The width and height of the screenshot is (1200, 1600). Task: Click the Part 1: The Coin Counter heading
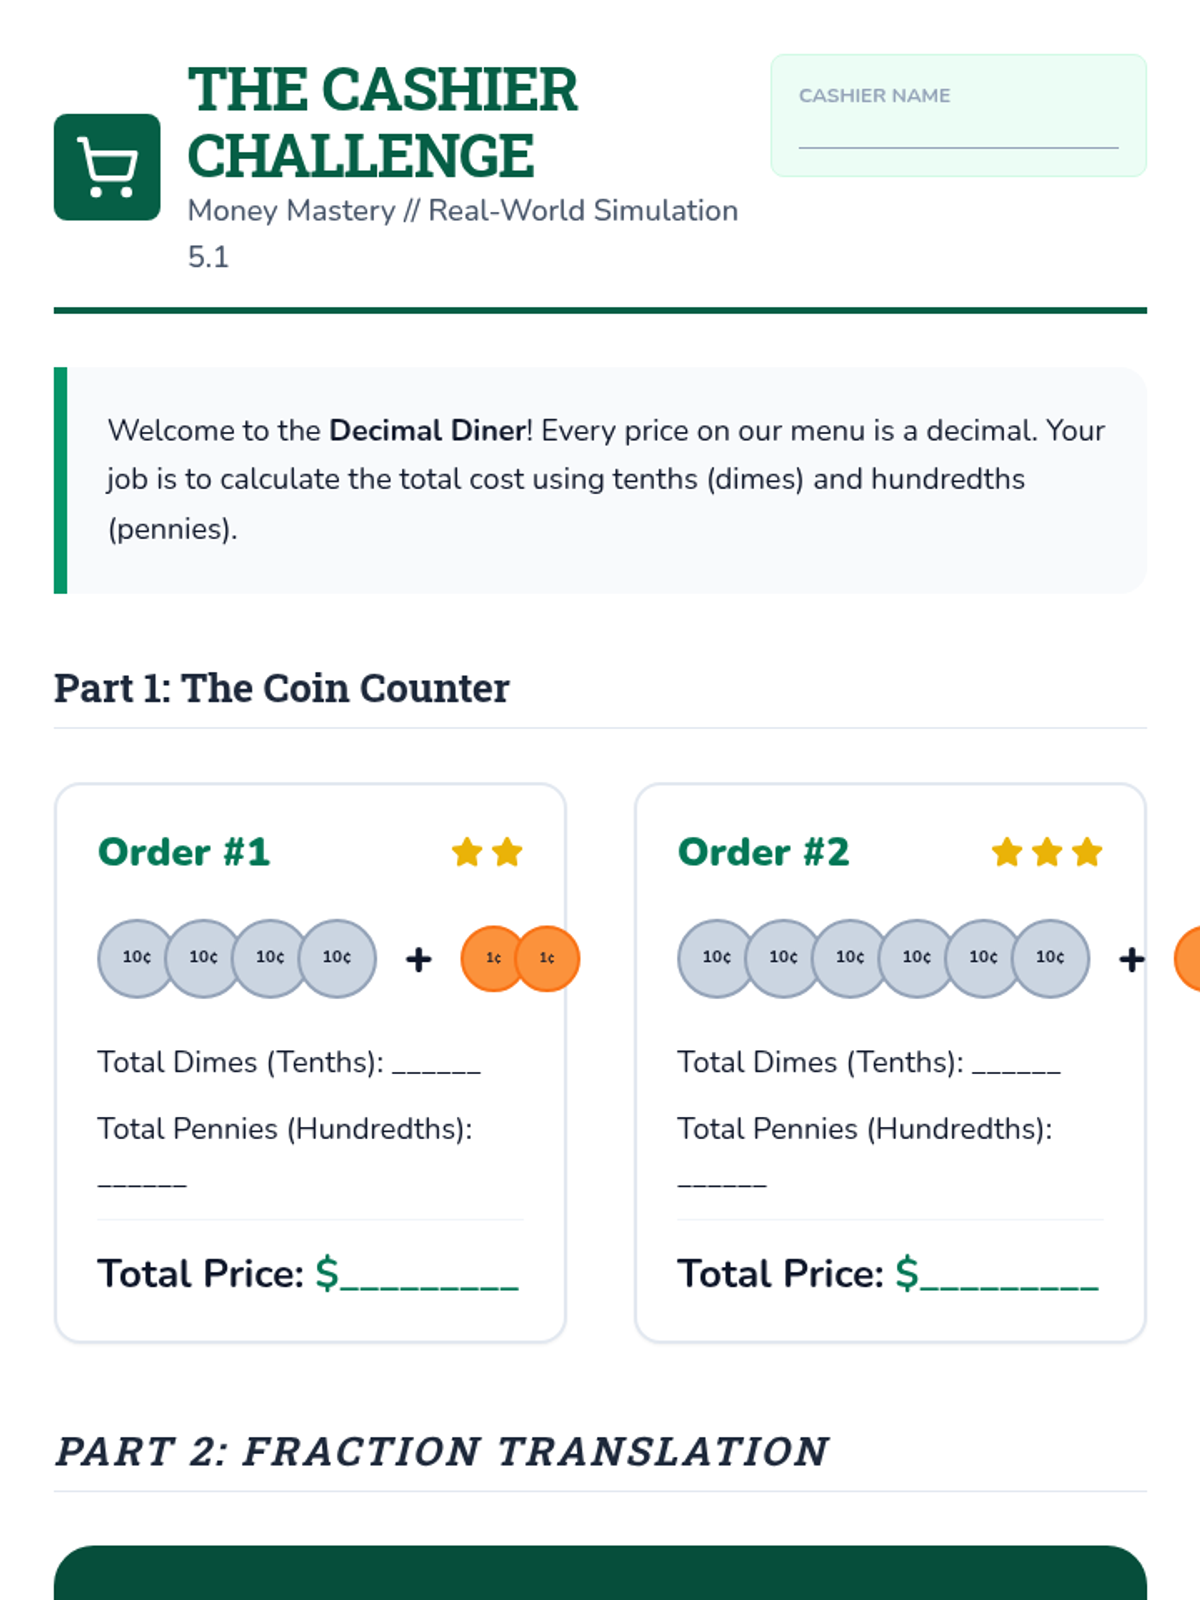[x=282, y=688]
